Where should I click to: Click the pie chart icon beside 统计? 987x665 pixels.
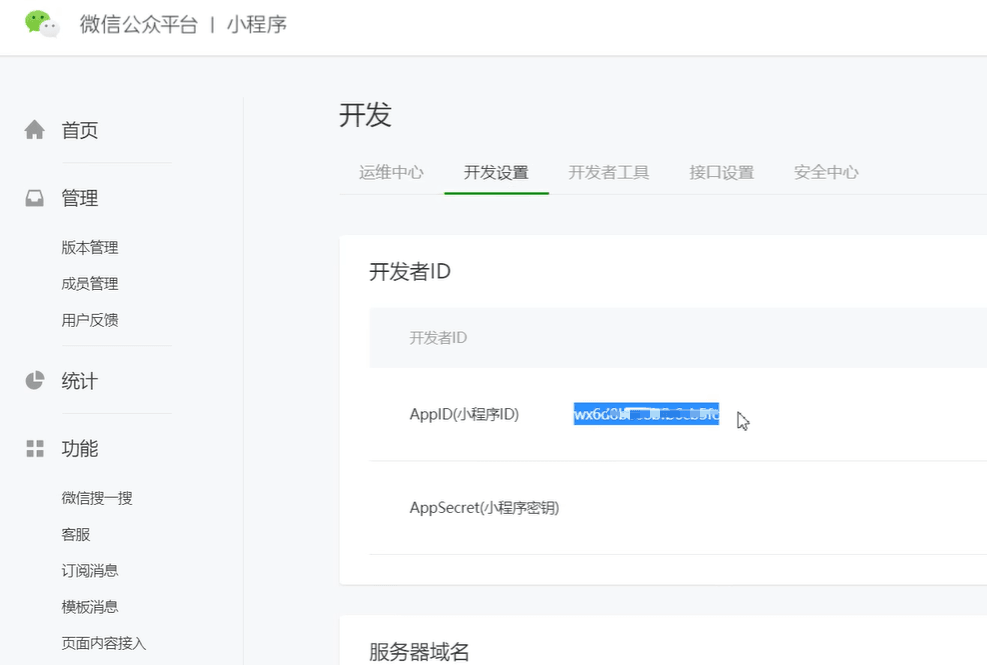coord(35,380)
